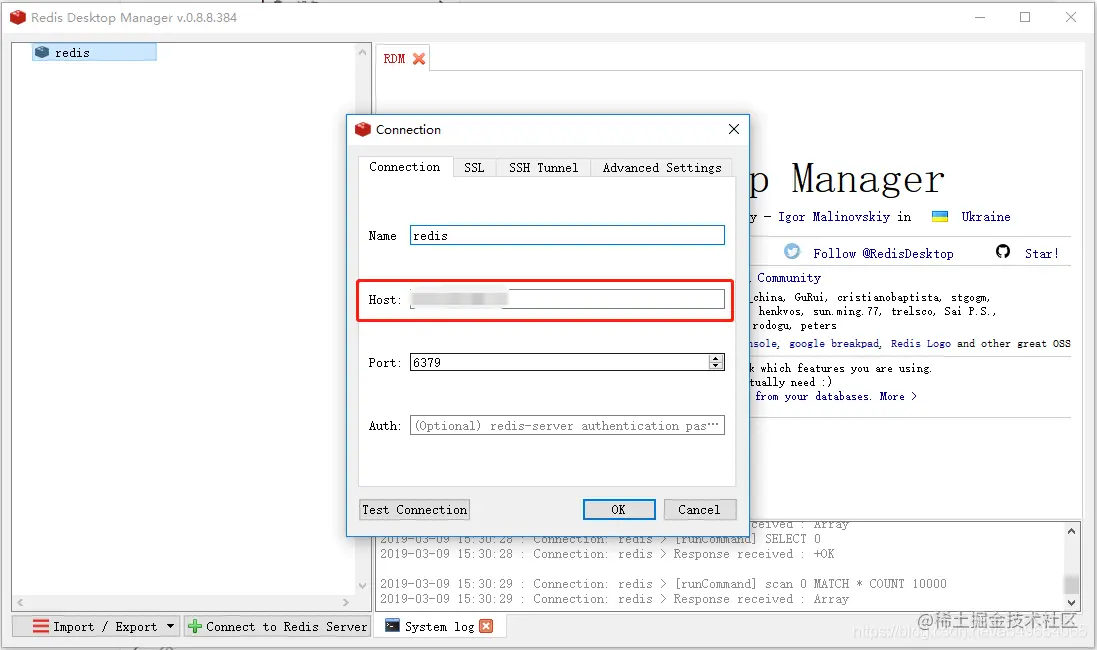Click the log line 'Response received : +OK'
Screen dimensions: 1097x650
[607, 553]
